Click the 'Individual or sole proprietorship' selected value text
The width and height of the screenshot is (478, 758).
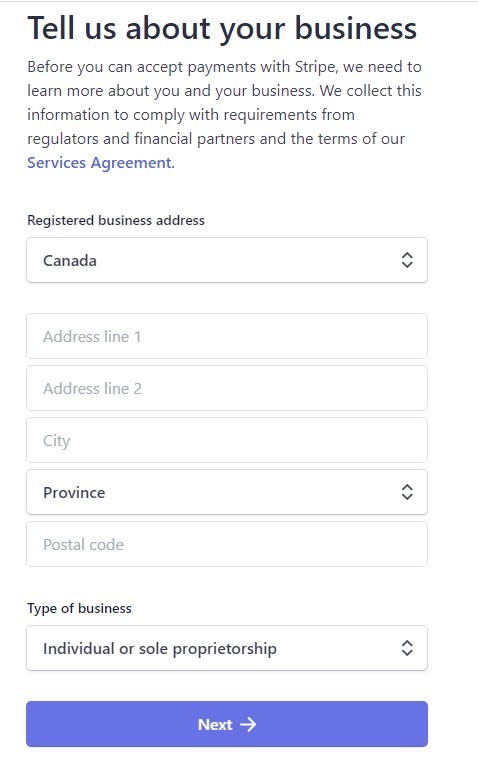click(159, 649)
